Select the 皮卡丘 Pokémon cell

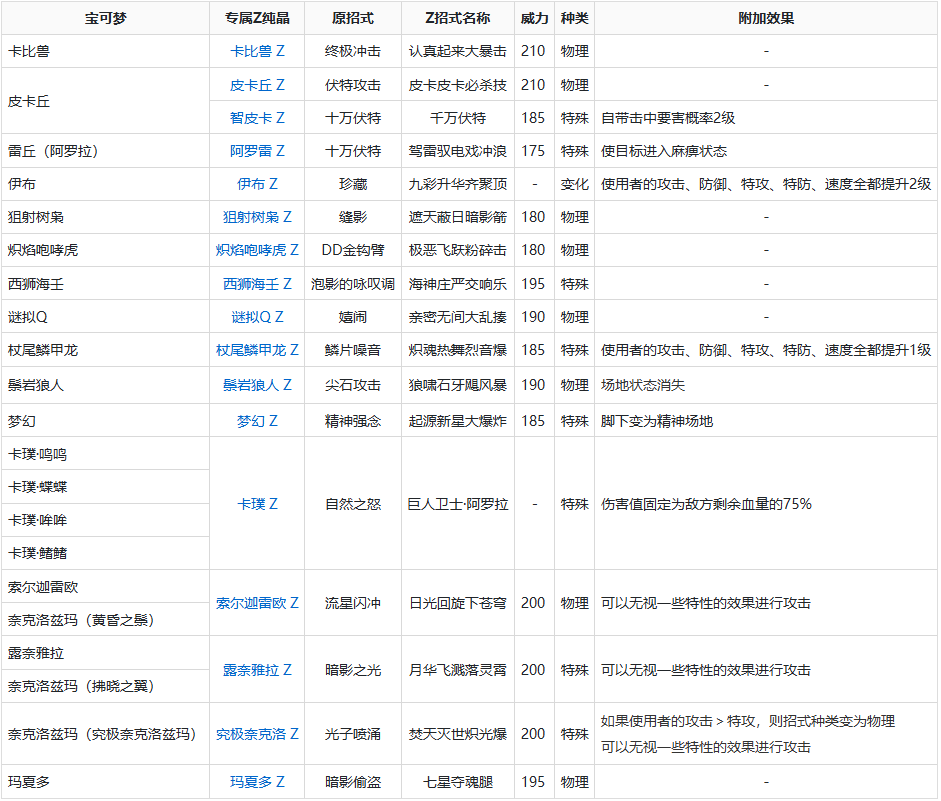[106, 101]
